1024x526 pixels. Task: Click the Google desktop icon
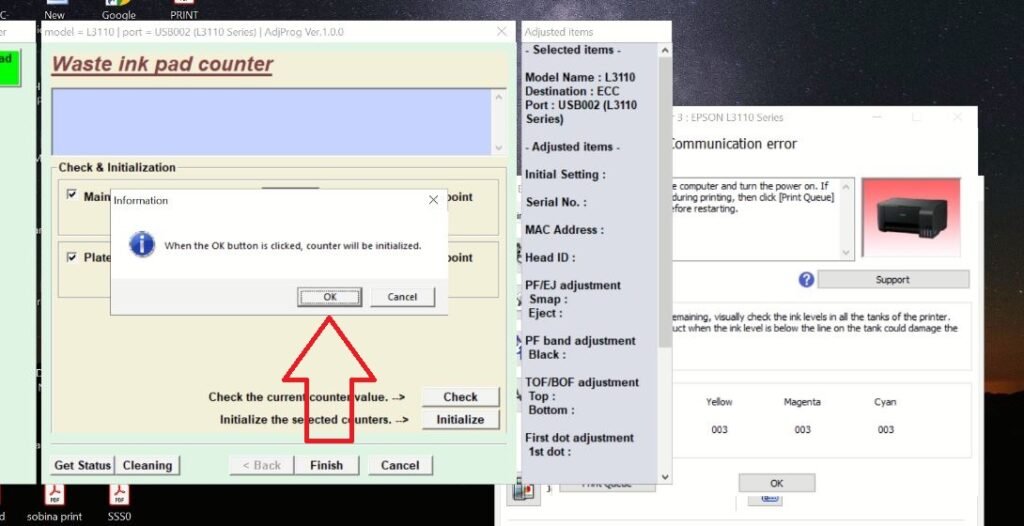tap(119, 10)
